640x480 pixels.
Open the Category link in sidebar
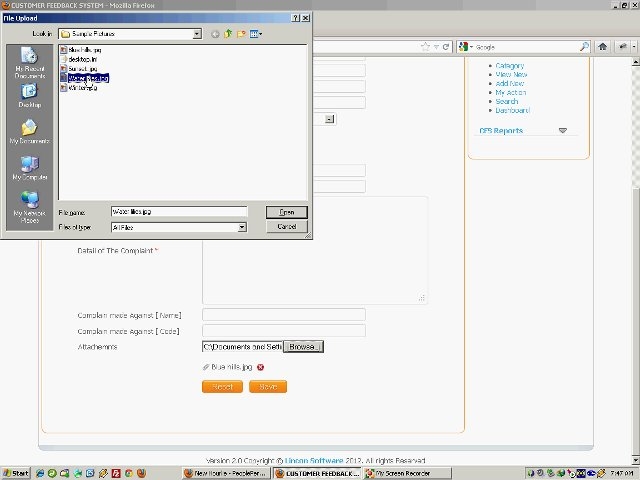[x=509, y=65]
